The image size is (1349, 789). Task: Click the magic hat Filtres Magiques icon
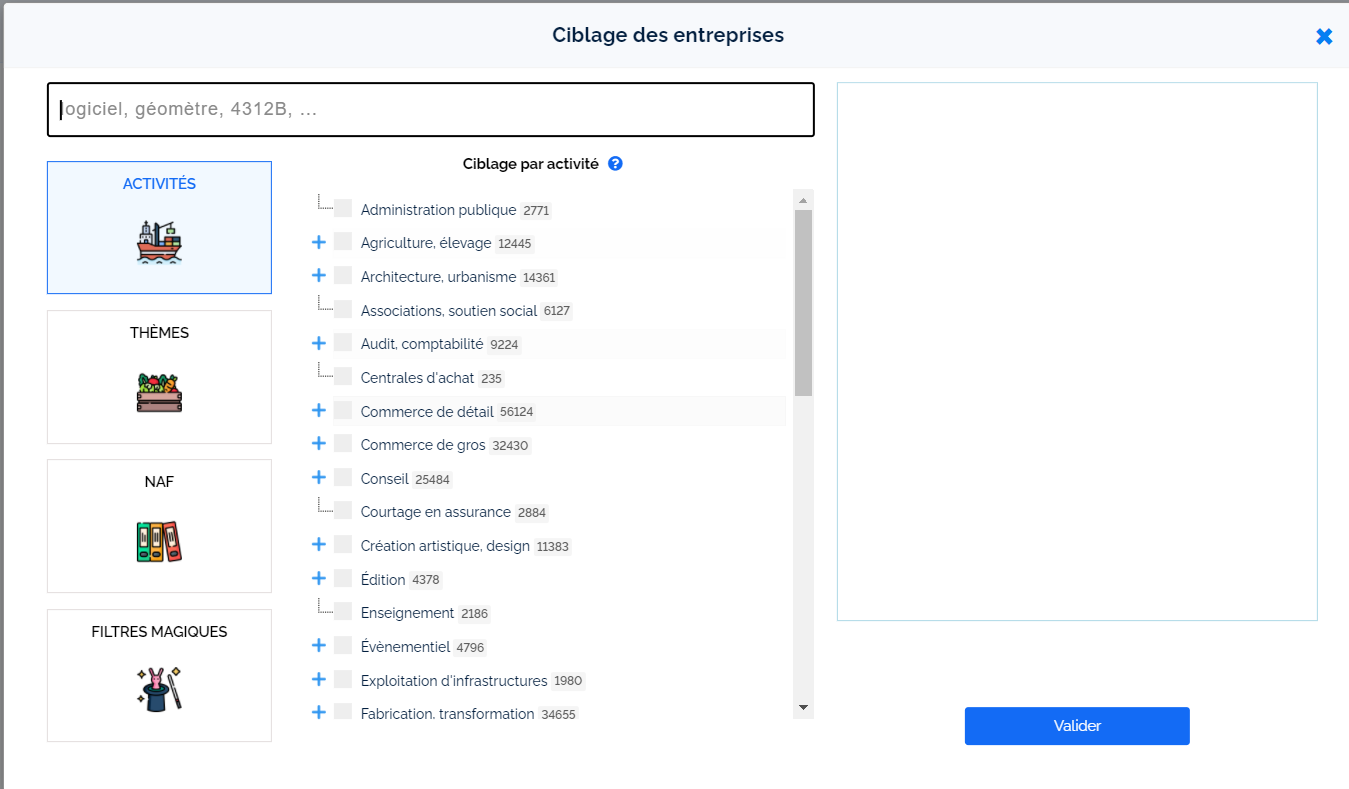point(159,689)
